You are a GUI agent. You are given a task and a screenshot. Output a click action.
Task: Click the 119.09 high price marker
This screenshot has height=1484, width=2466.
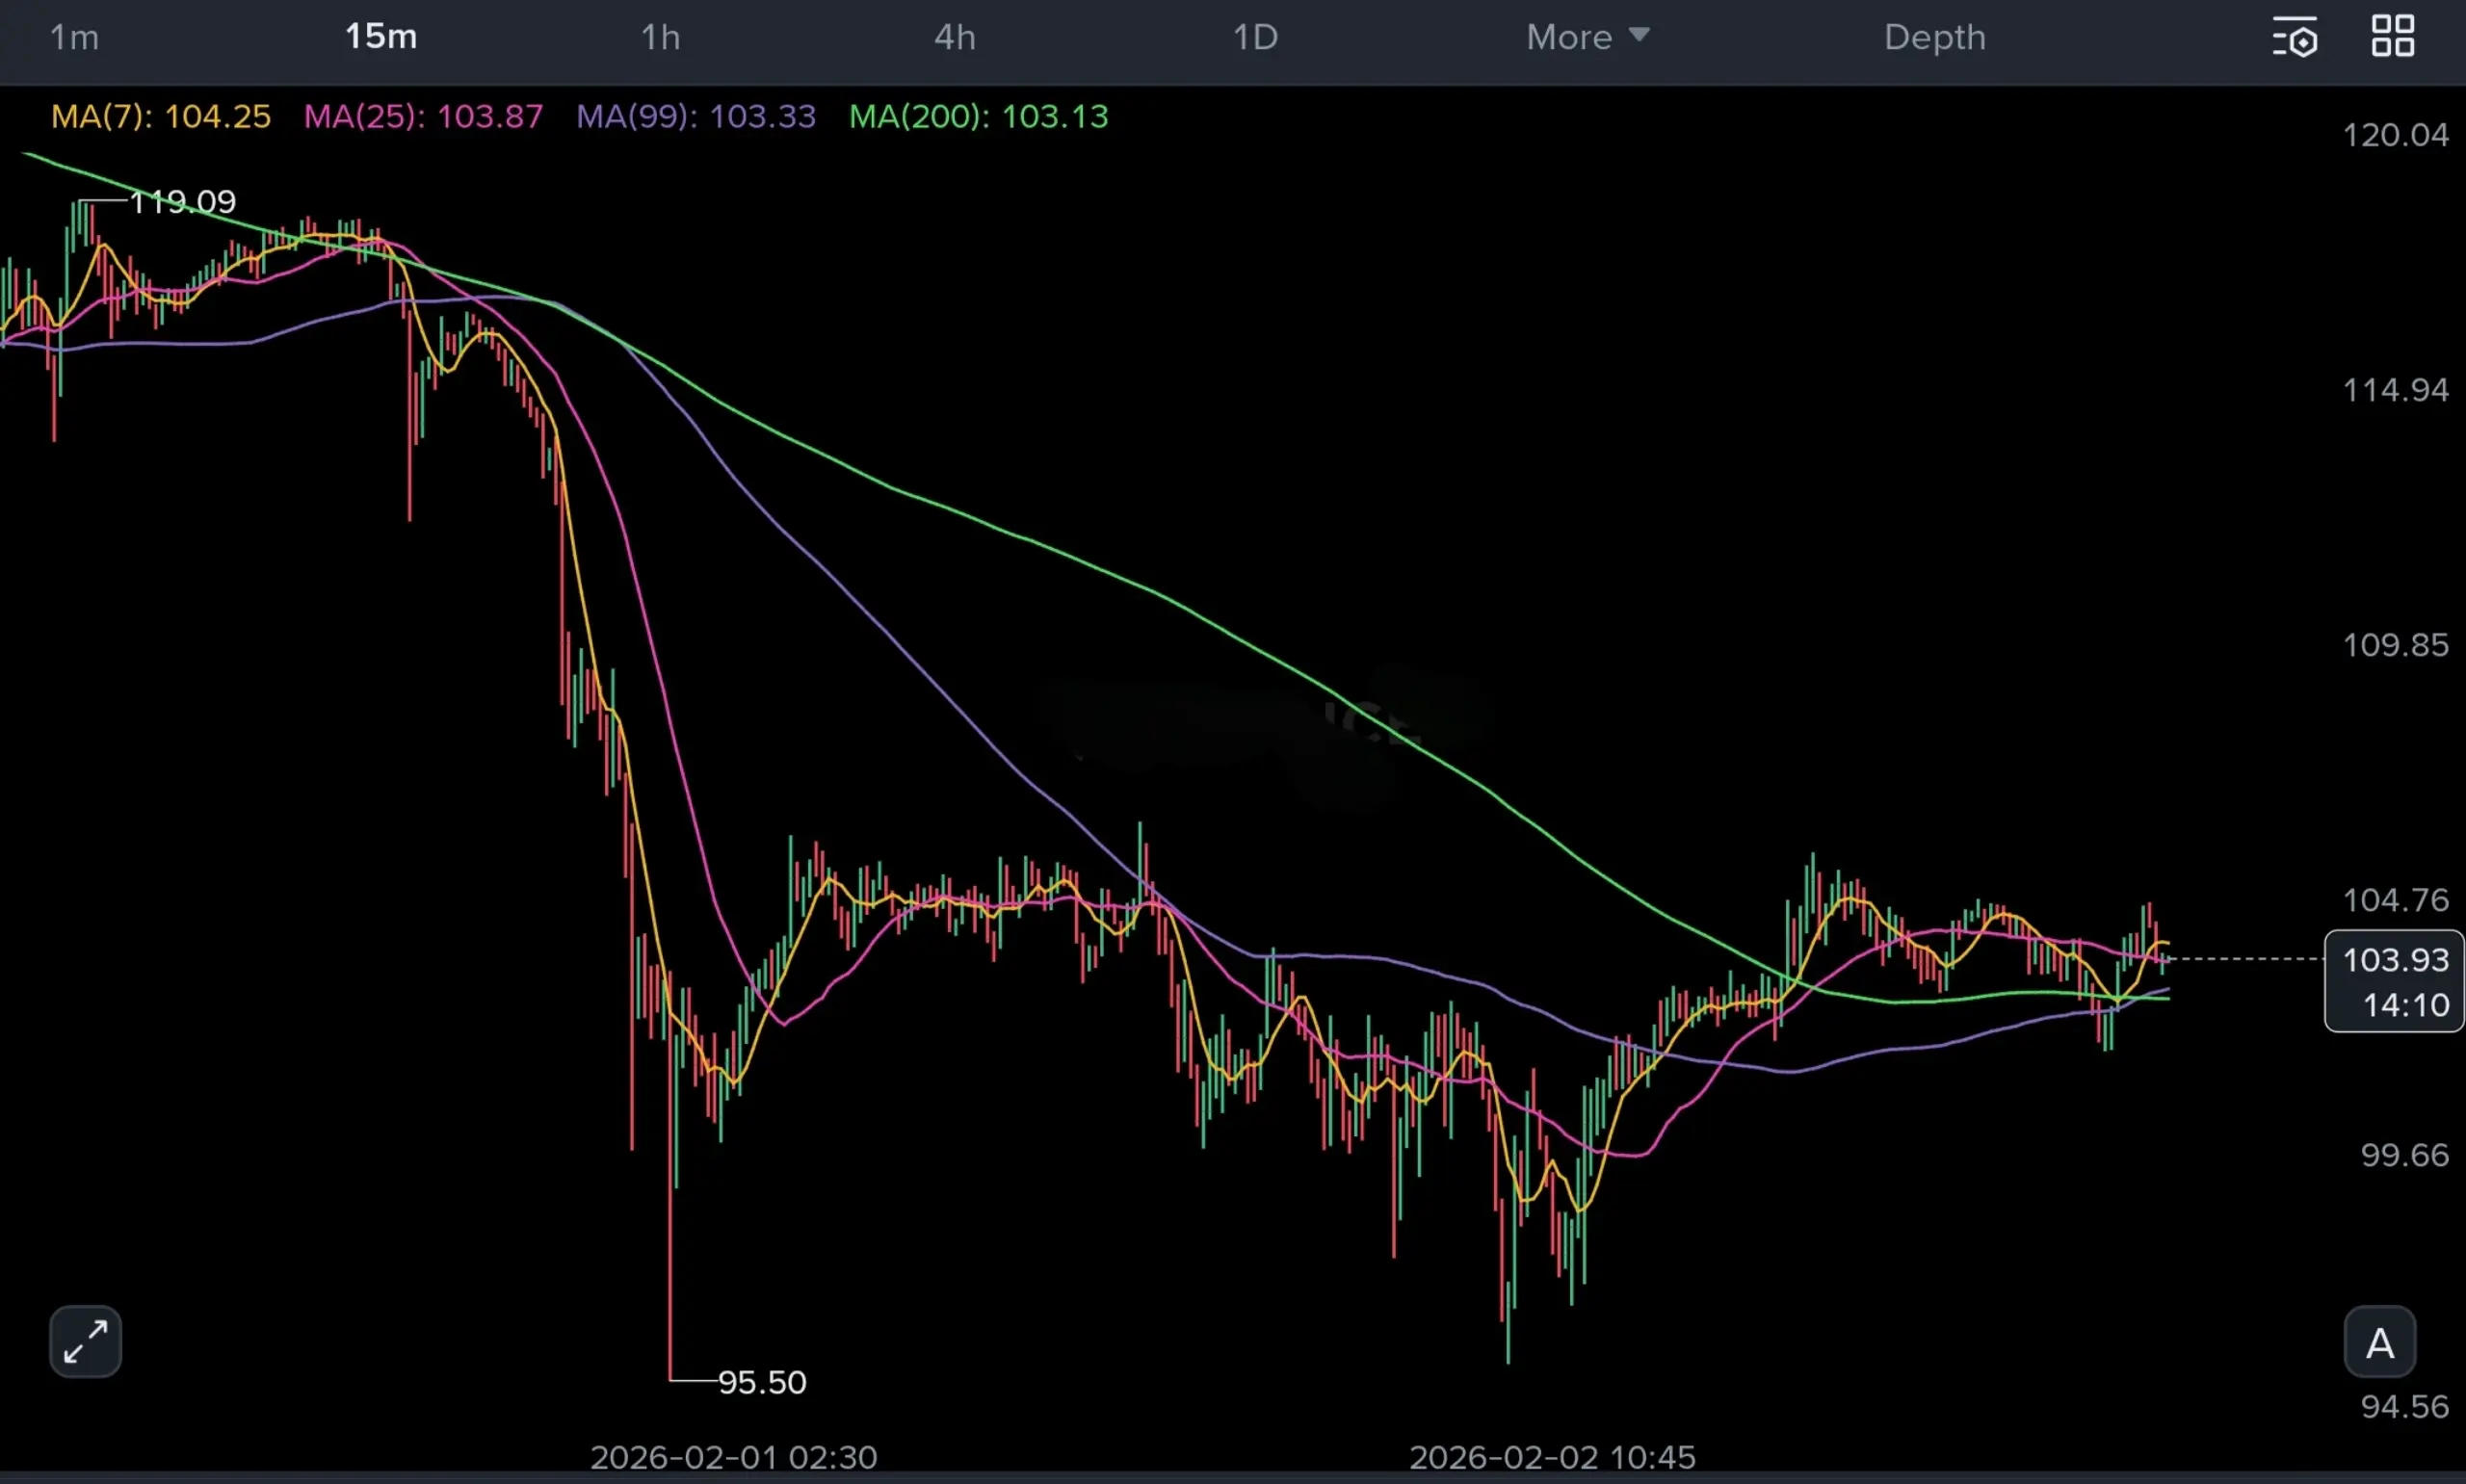182,202
